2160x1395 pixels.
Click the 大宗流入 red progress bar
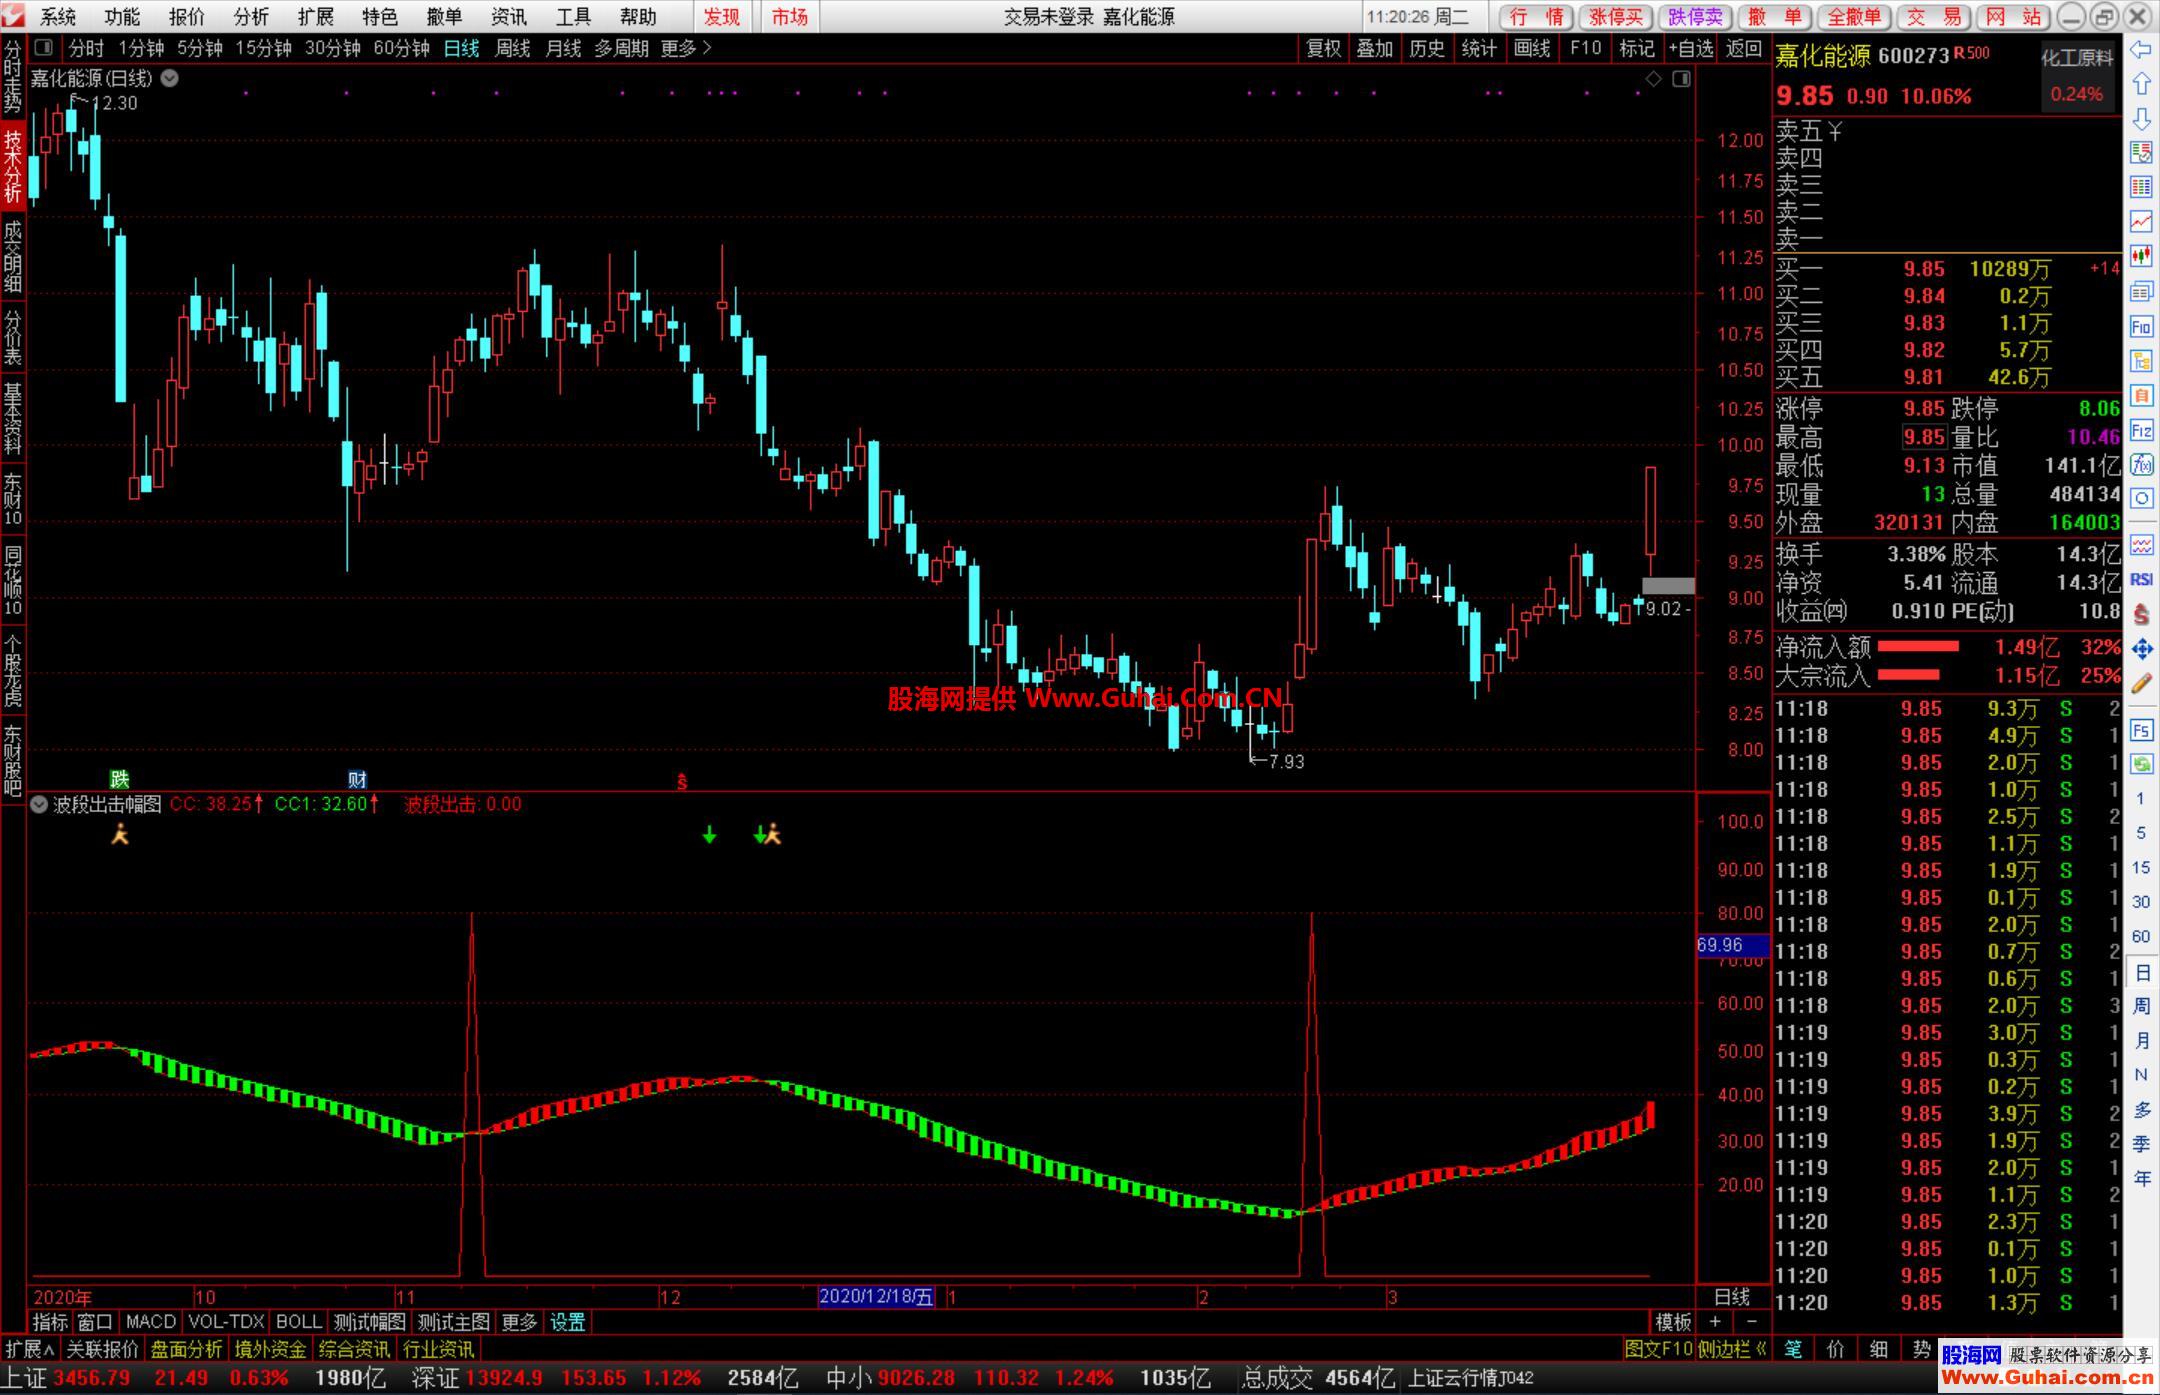[1909, 675]
